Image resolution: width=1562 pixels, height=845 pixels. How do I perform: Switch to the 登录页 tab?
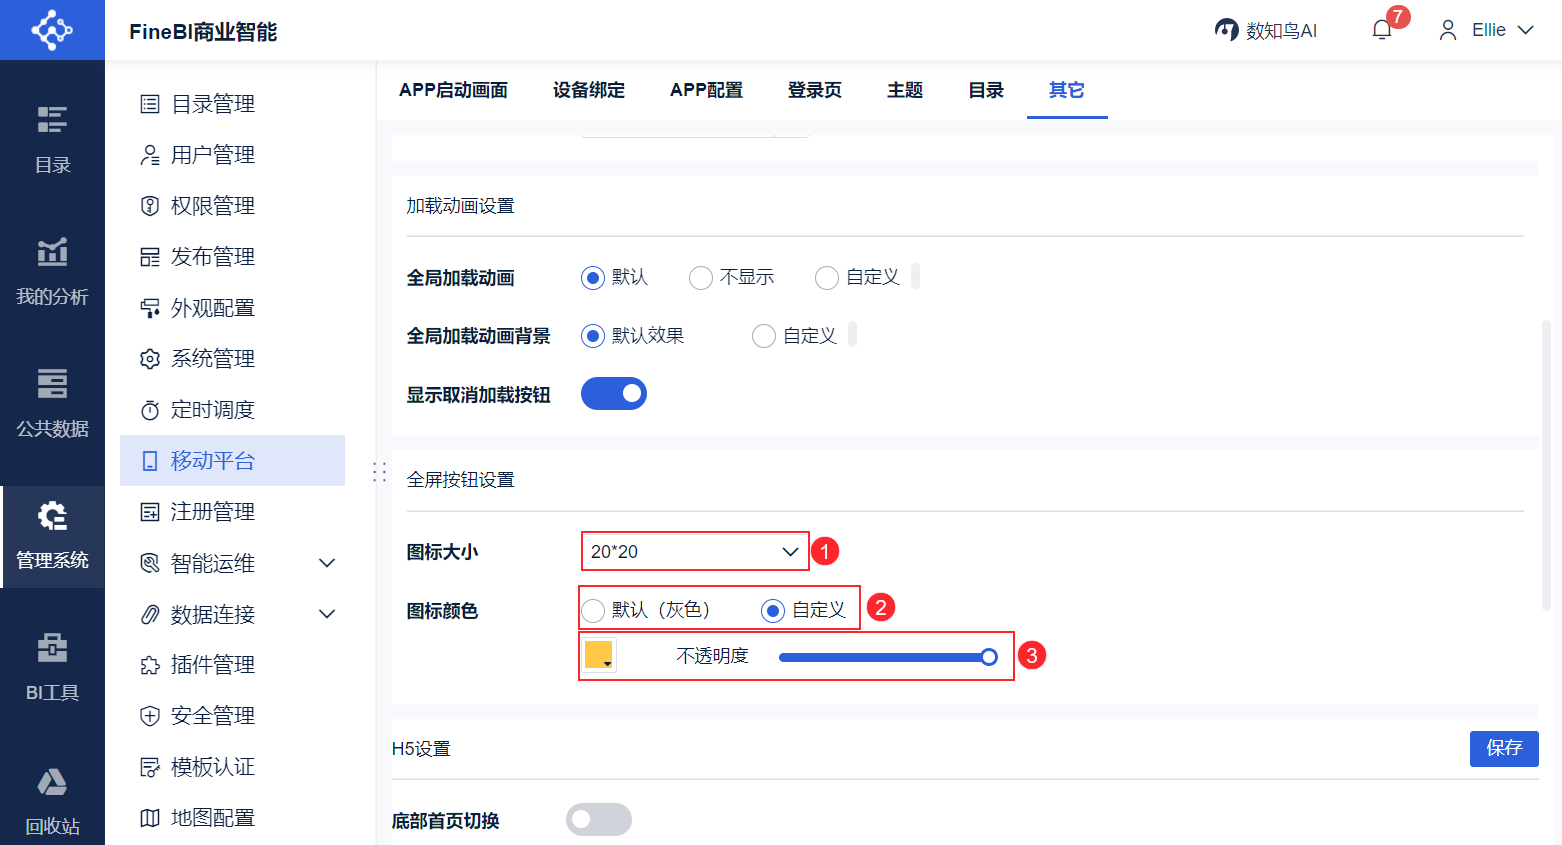(x=815, y=90)
